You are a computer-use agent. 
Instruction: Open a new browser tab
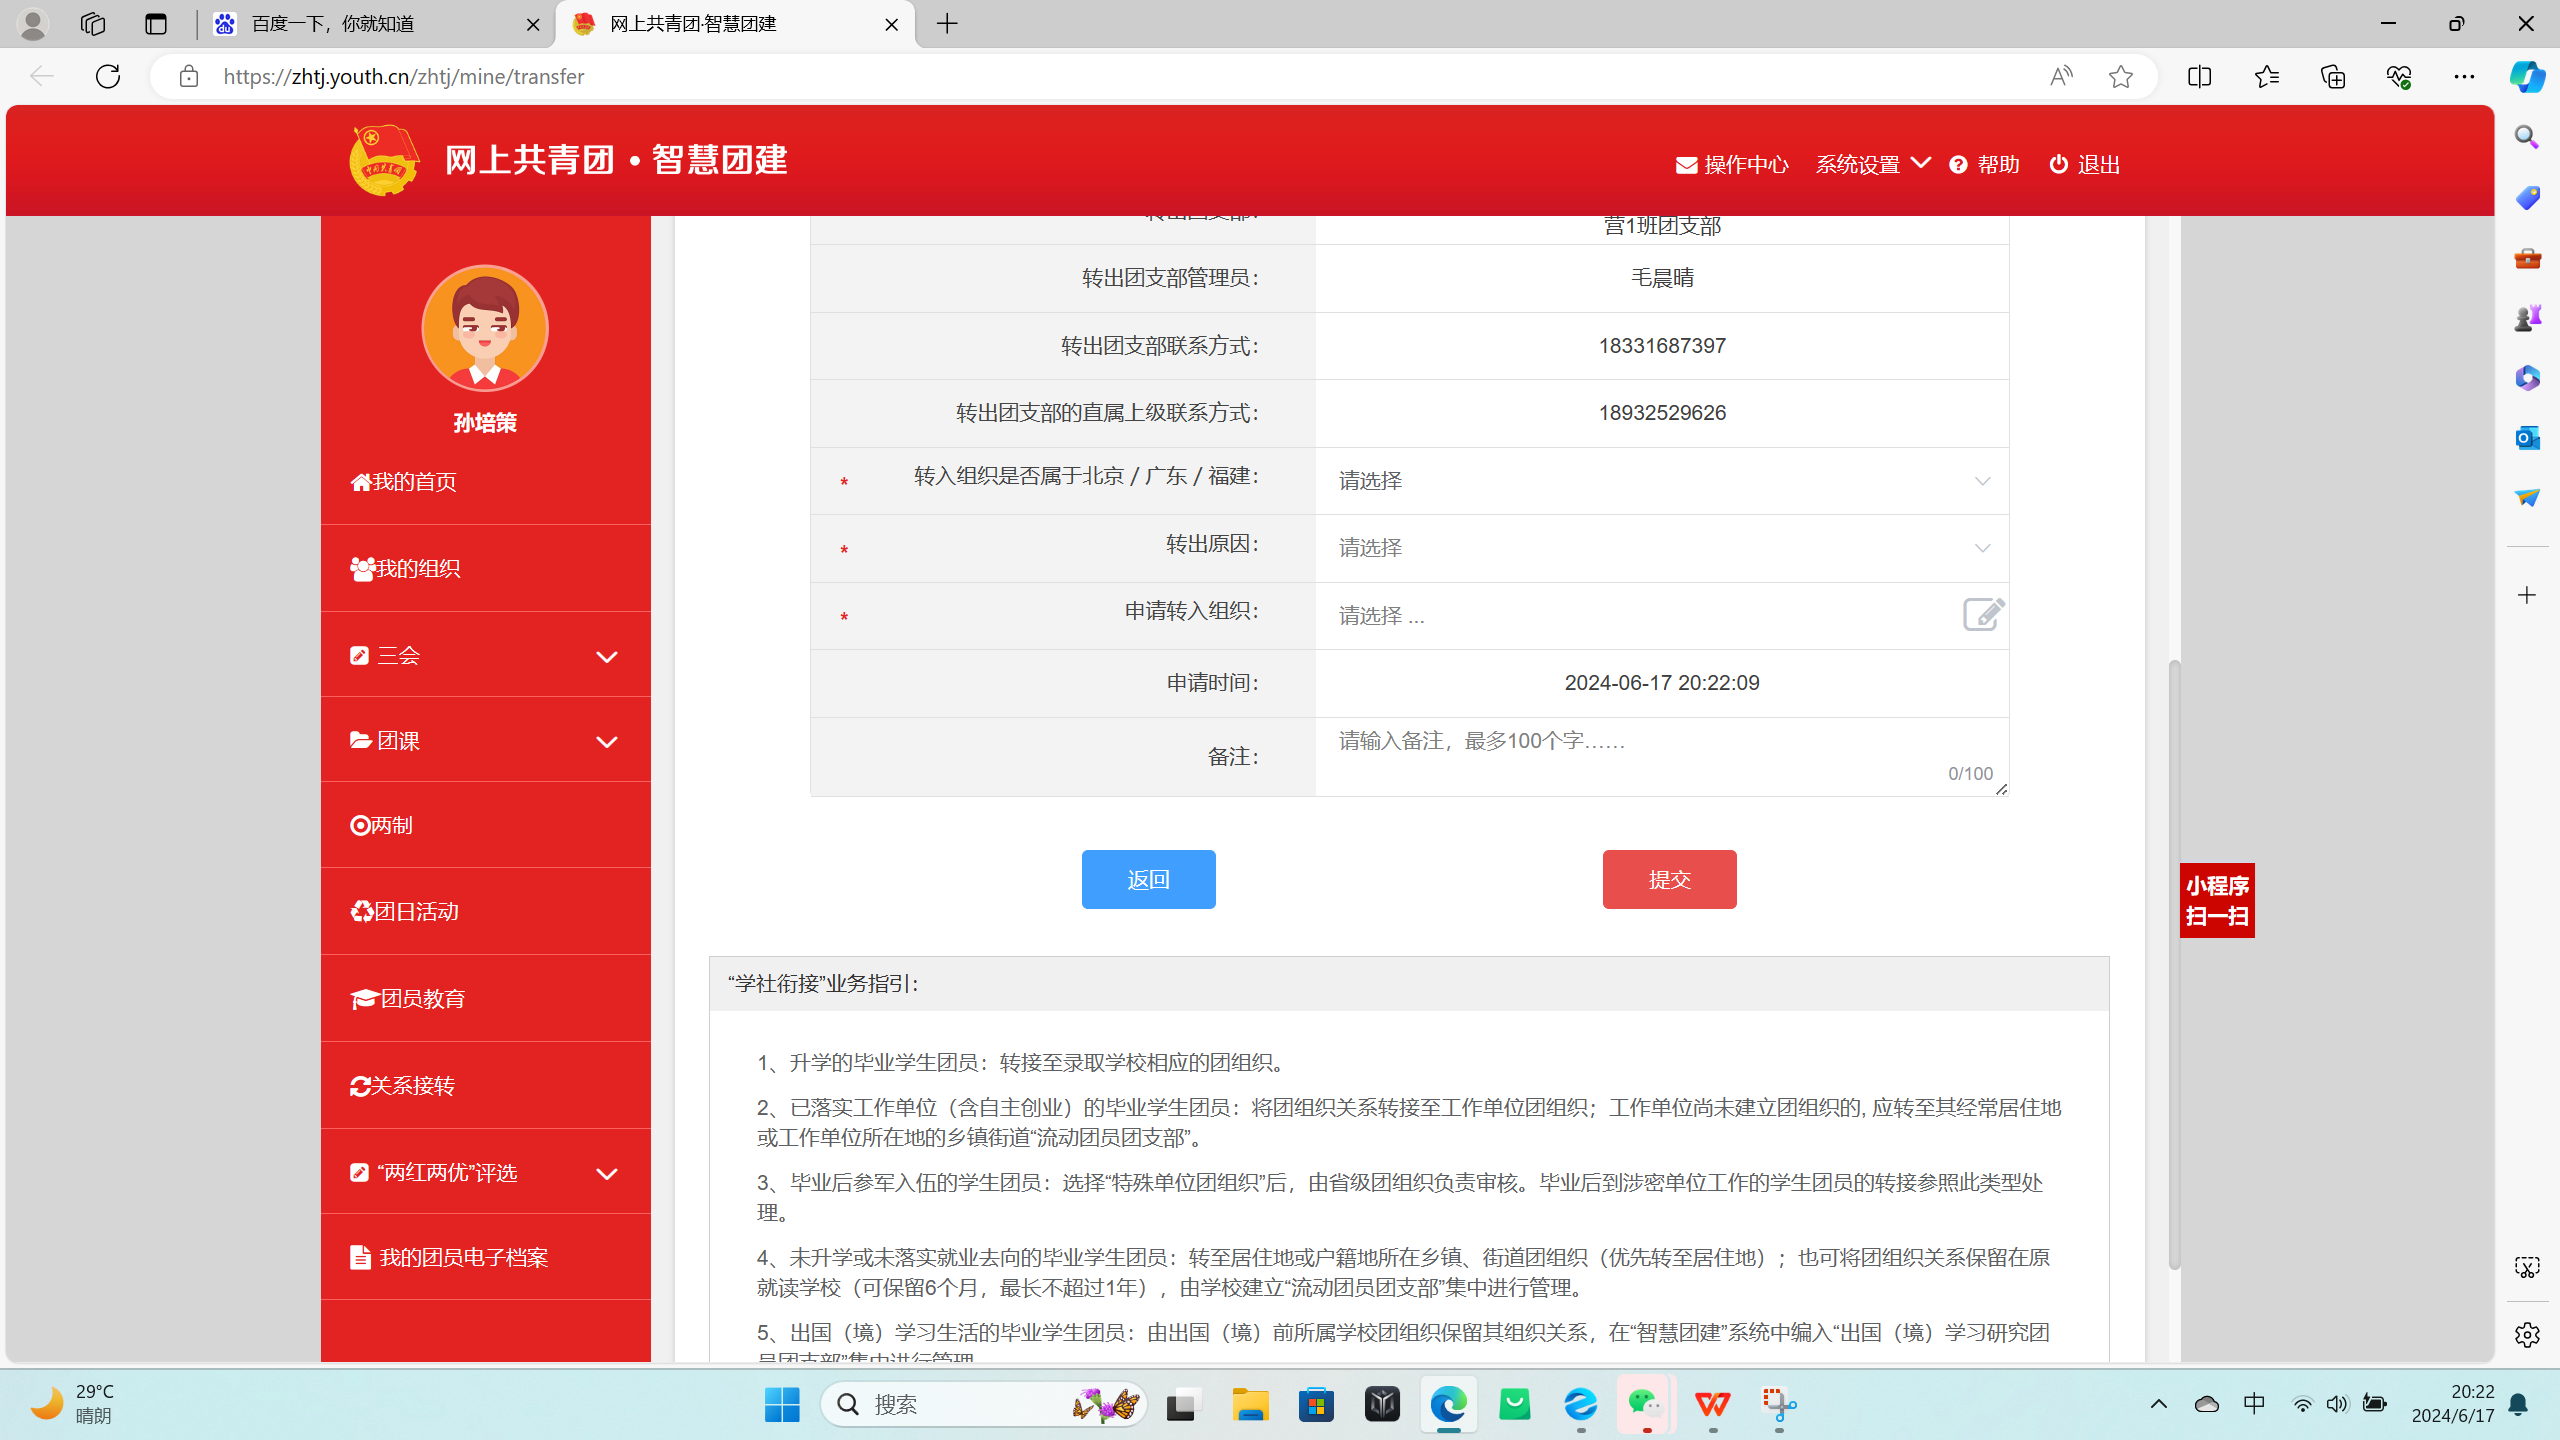pyautogui.click(x=947, y=24)
